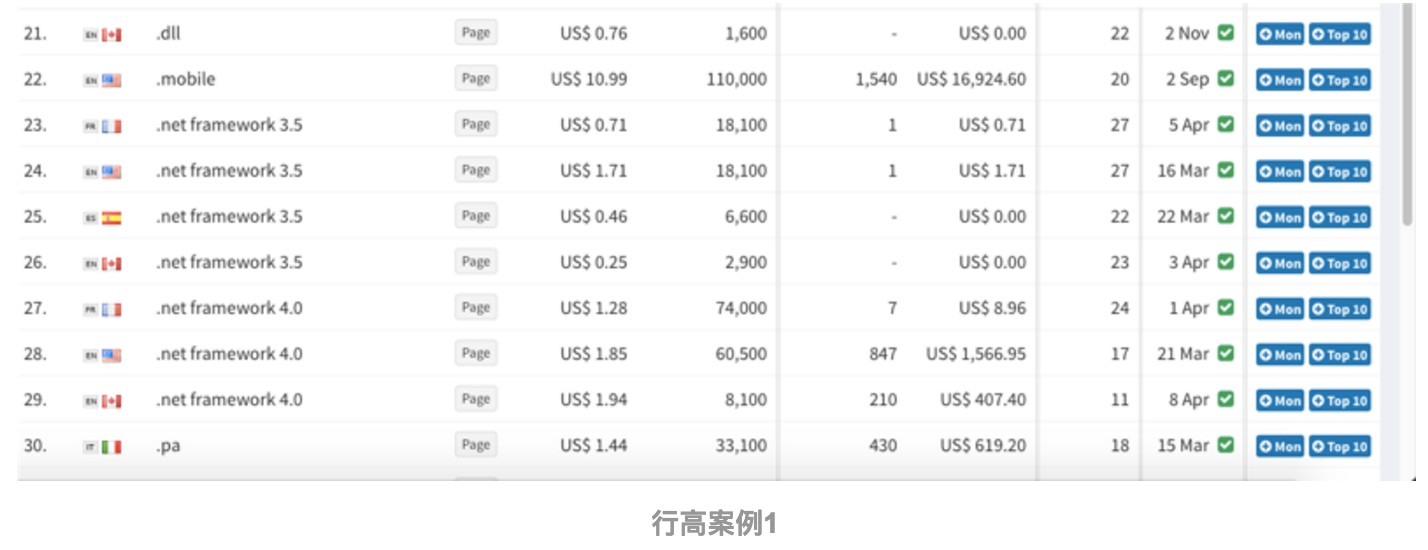The image size is (1428, 550).
Task: Click Canada flag icon in row 21
Action: pyautogui.click(x=111, y=35)
